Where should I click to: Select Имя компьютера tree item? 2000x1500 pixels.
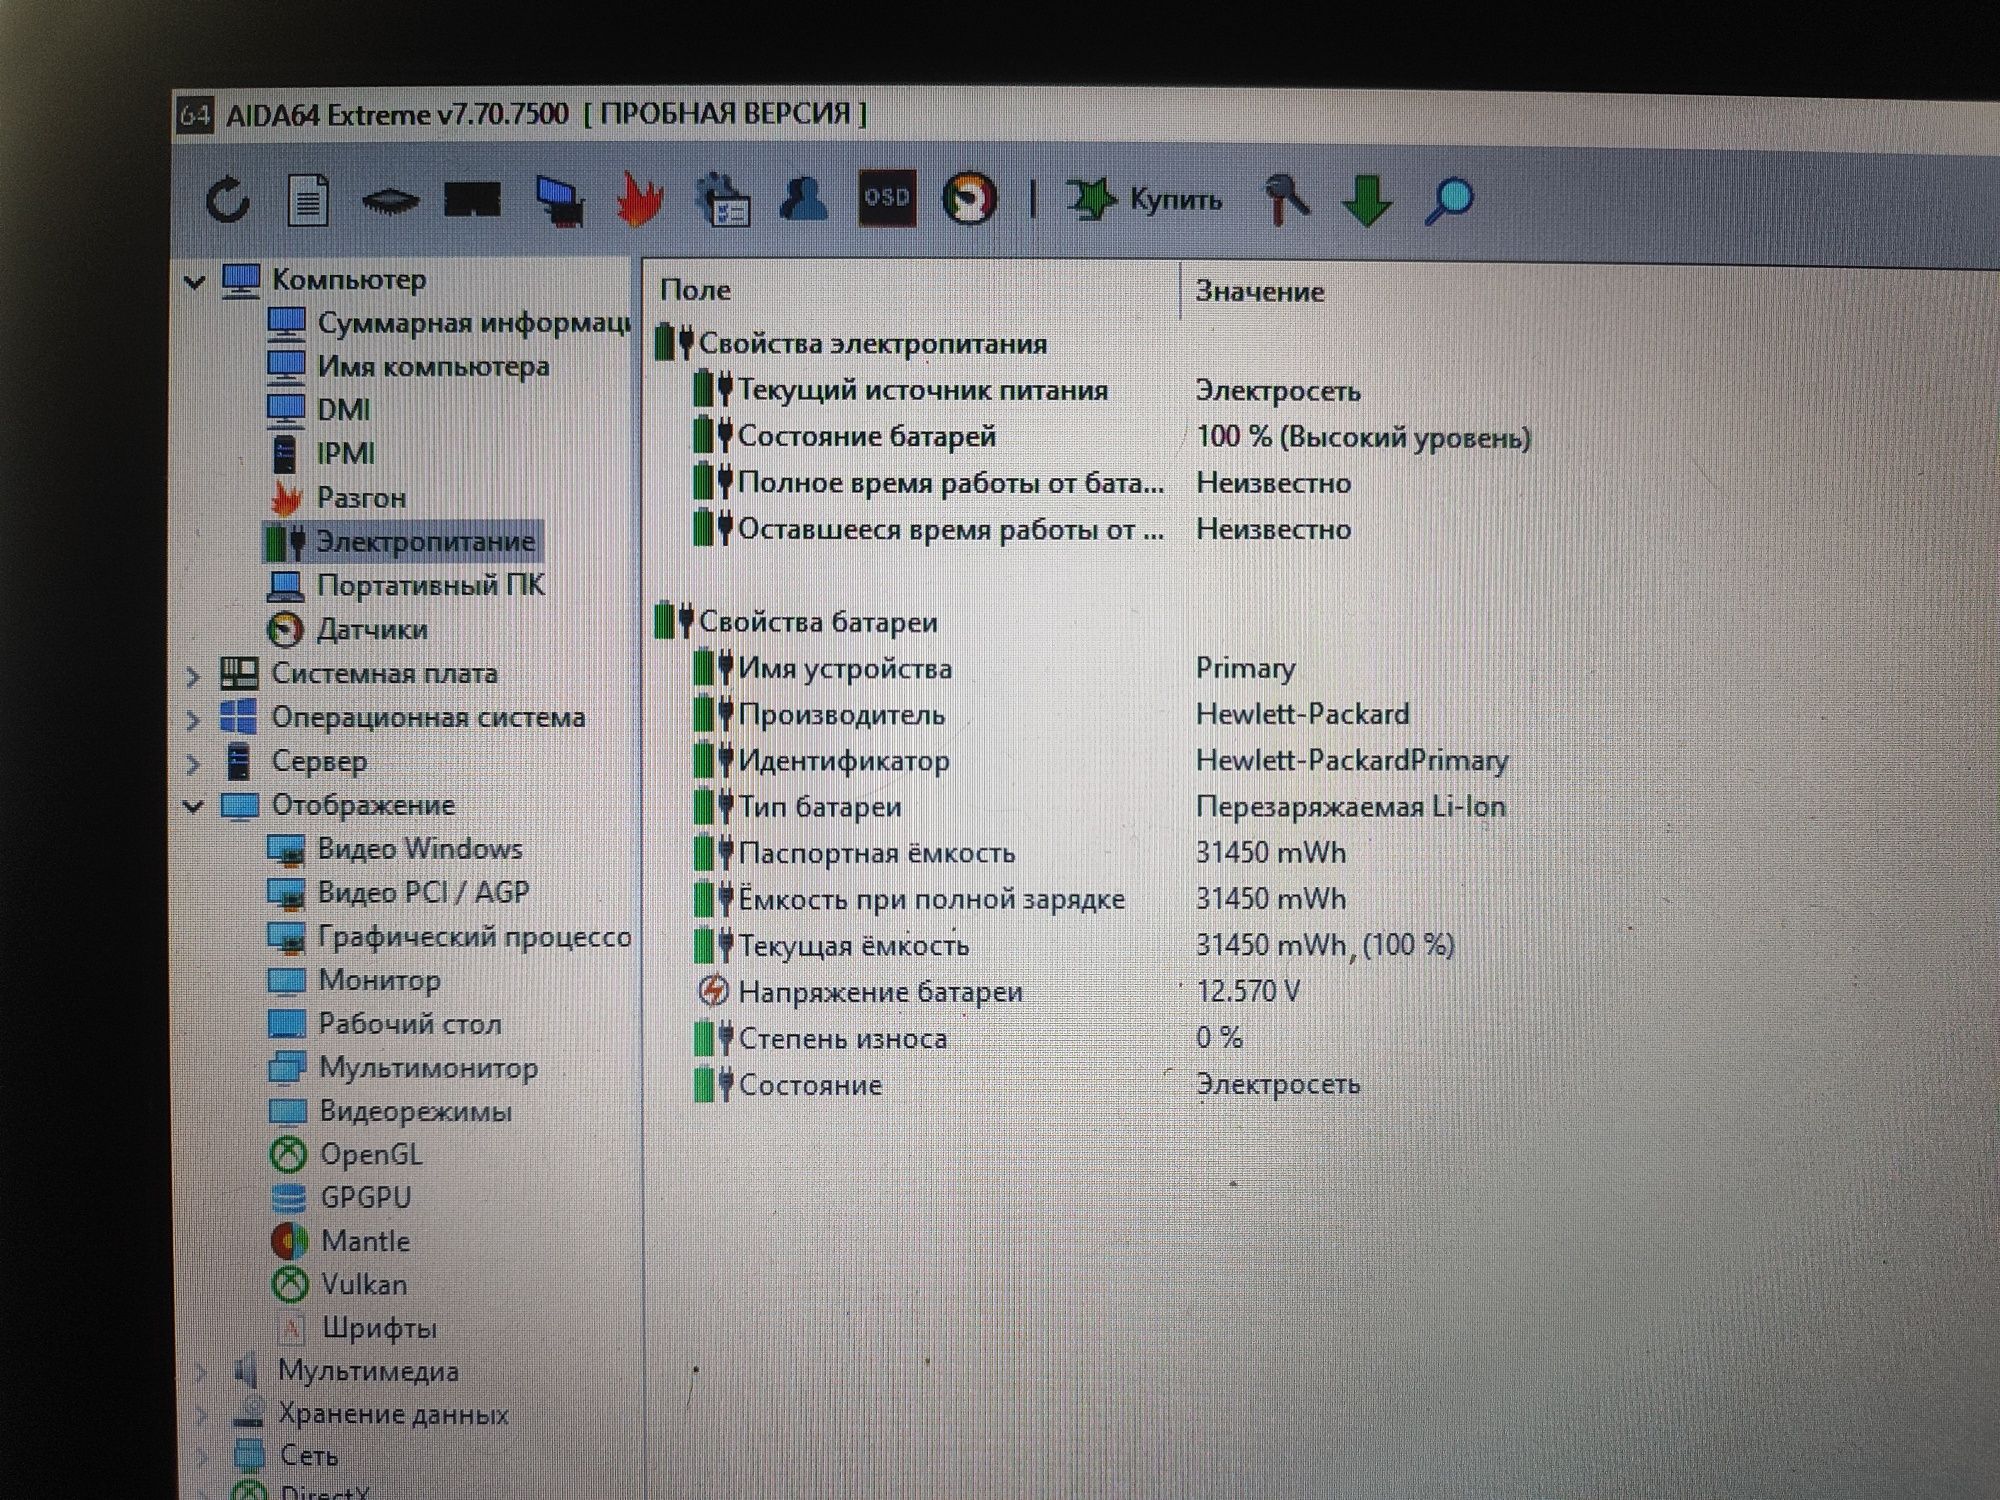408,366
